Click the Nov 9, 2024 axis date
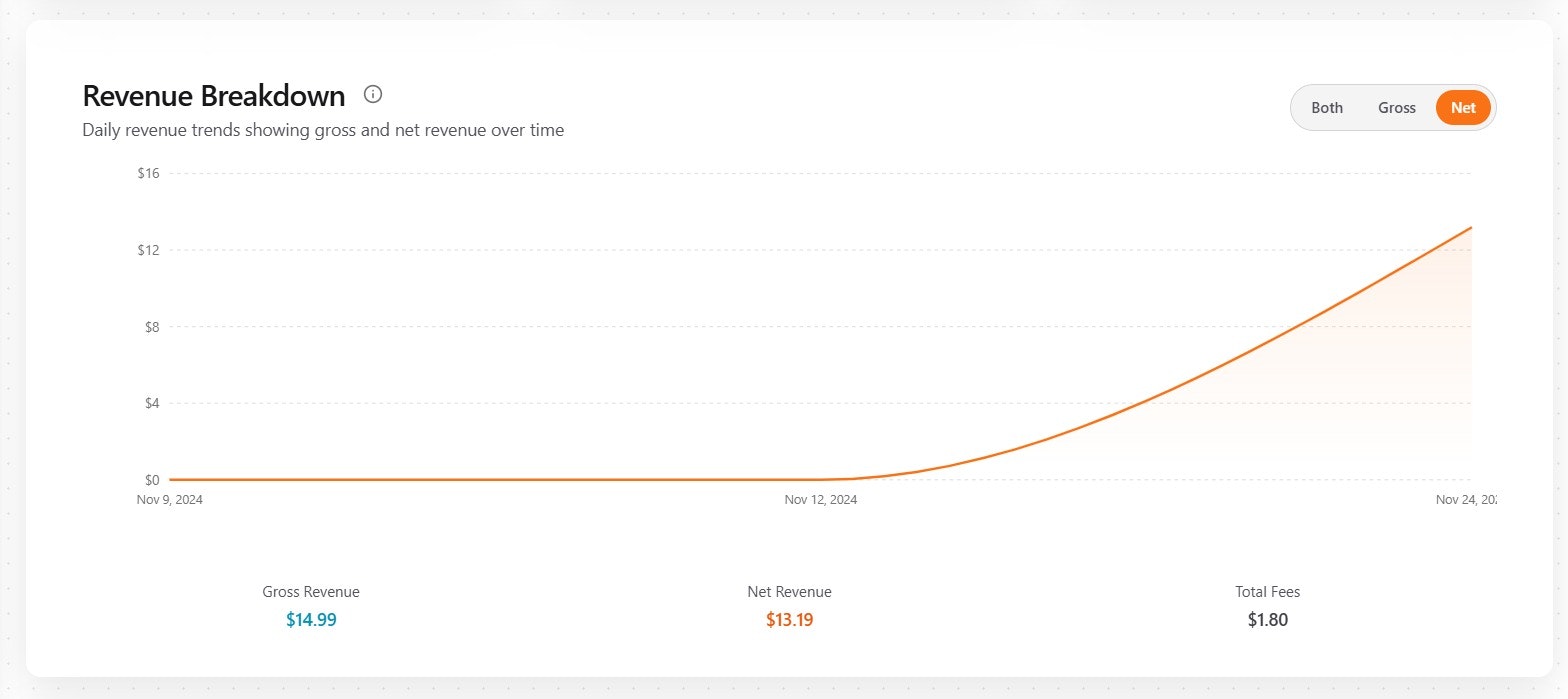The height and width of the screenshot is (699, 1568). point(170,500)
